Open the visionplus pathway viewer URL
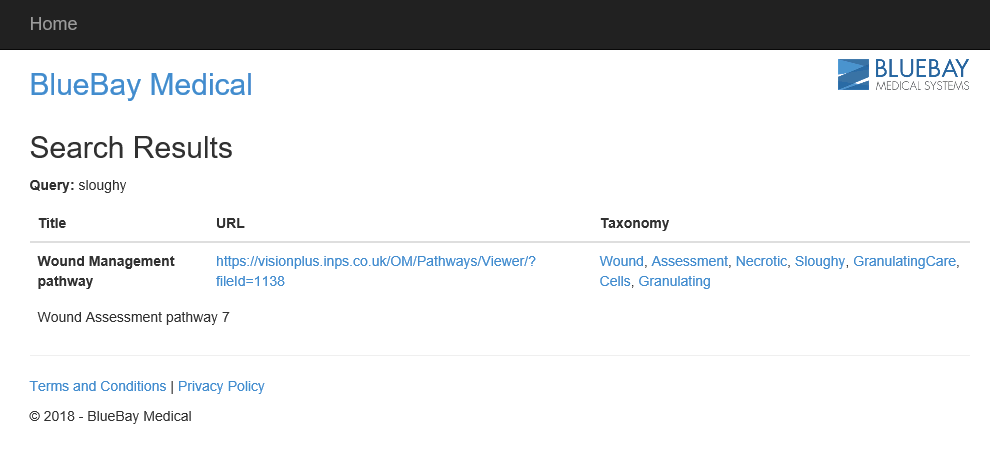This screenshot has width=990, height=449. tap(376, 261)
